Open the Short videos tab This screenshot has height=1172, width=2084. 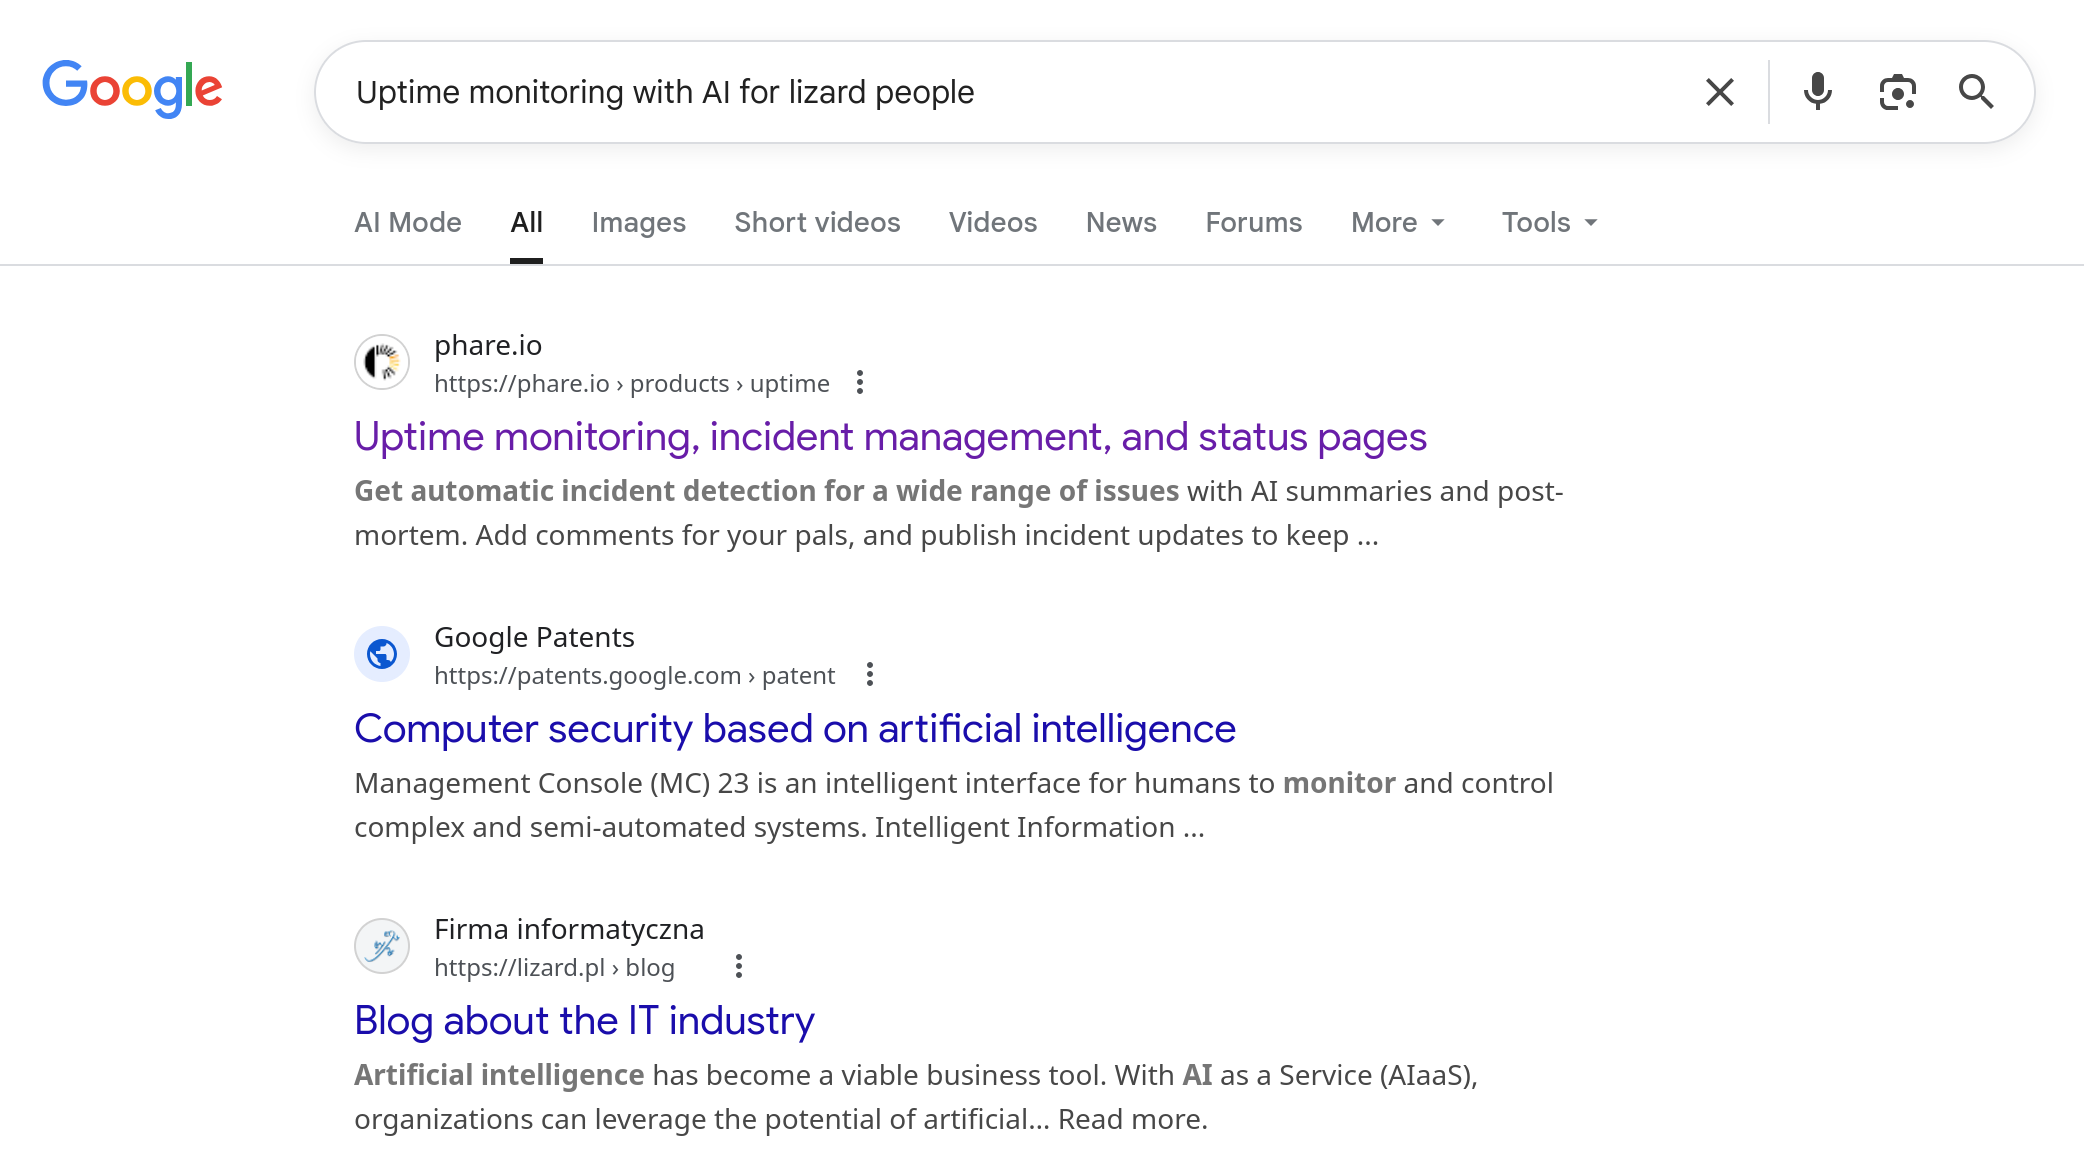[x=817, y=222]
